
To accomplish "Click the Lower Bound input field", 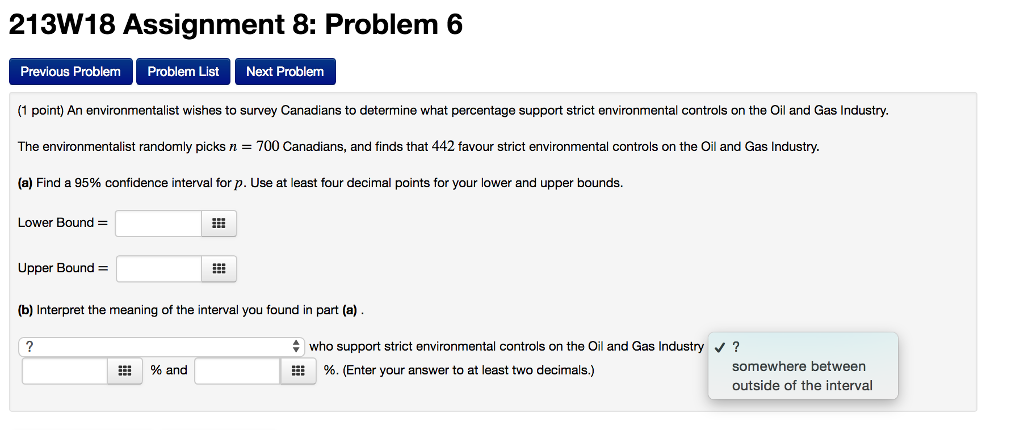I will [159, 223].
